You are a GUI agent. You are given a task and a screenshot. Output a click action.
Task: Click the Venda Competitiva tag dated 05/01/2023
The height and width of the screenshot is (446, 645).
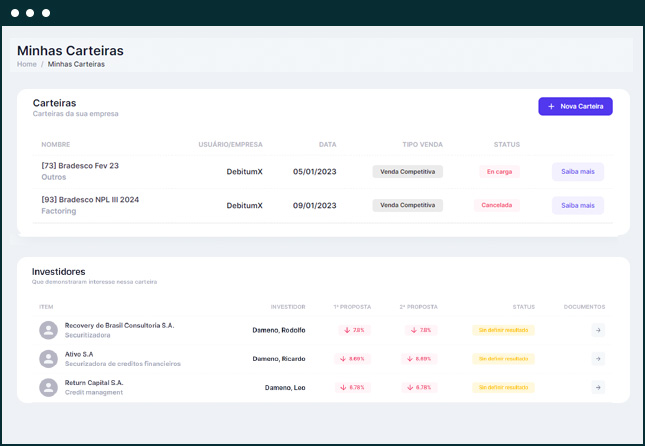pyautogui.click(x=407, y=172)
